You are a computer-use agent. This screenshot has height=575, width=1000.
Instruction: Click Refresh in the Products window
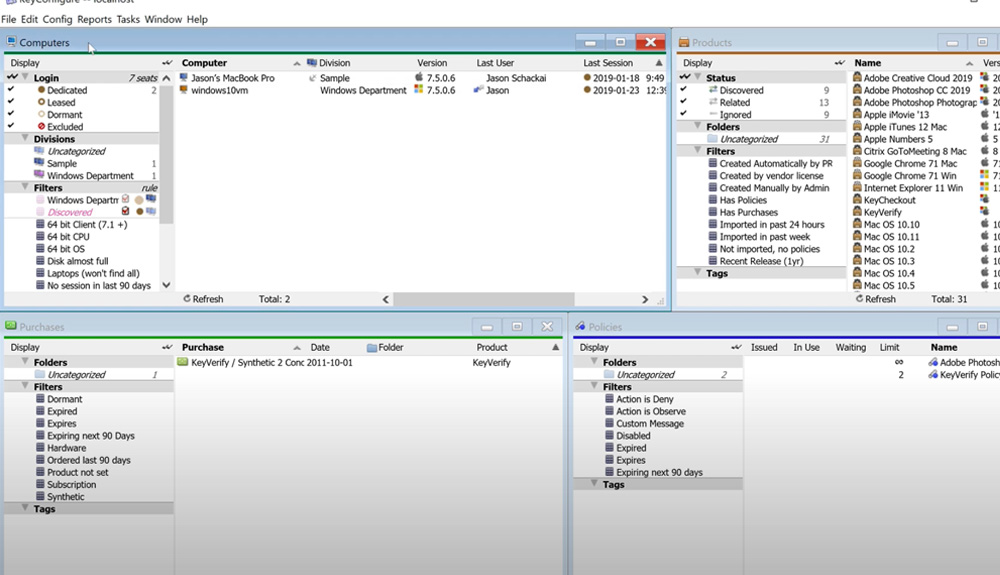point(876,298)
